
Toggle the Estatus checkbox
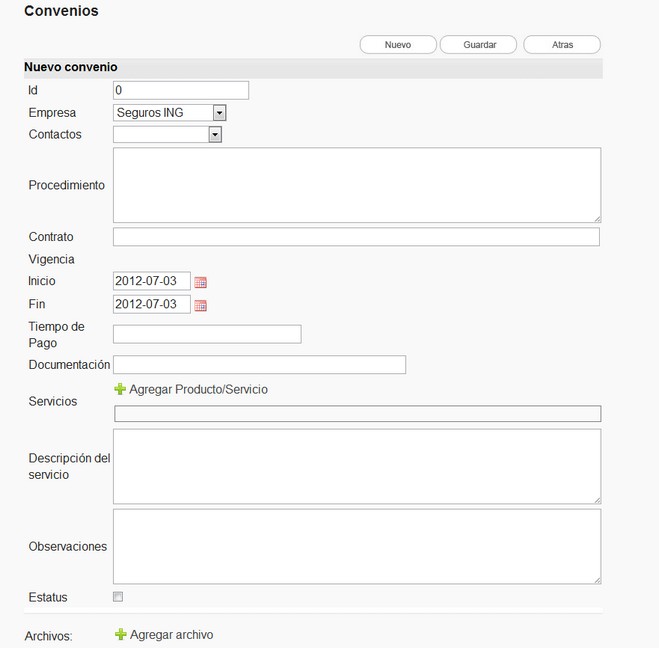click(x=118, y=597)
